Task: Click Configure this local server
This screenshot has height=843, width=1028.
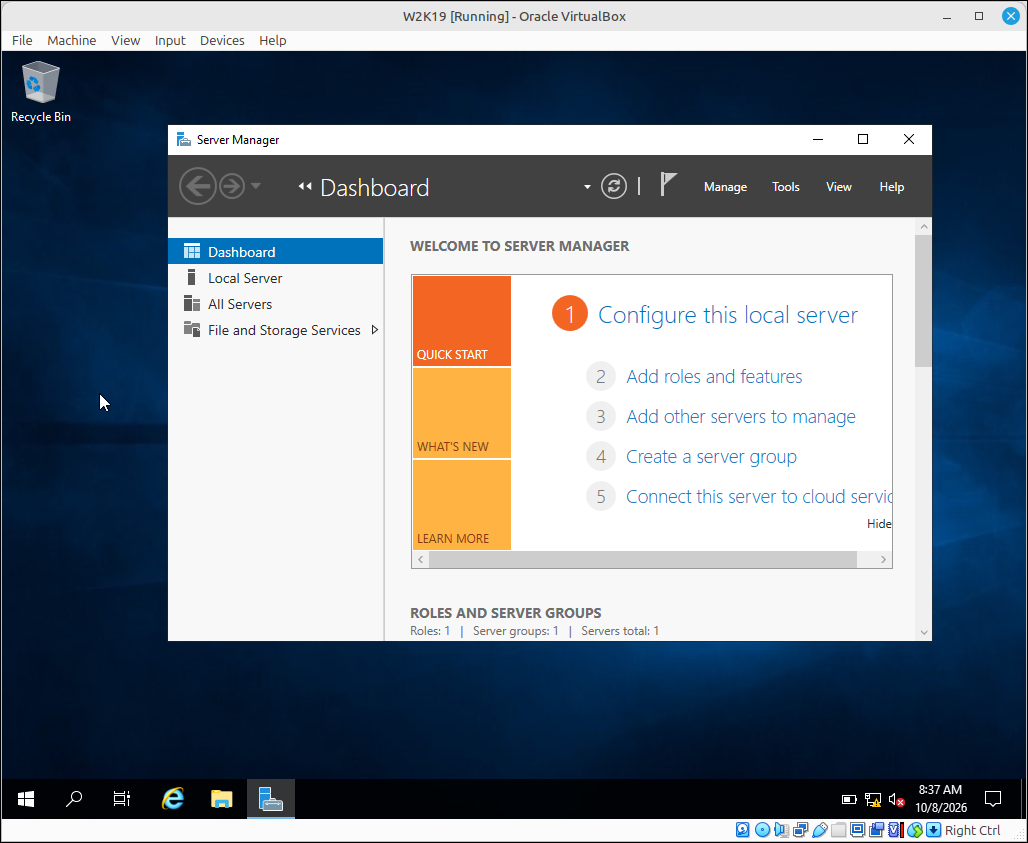Action: click(x=728, y=315)
